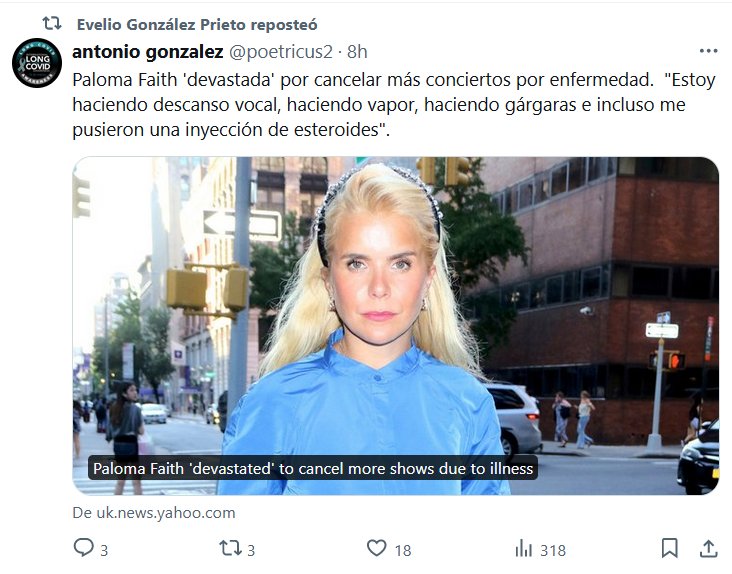Click the reply speech bubble icon

coord(84,548)
